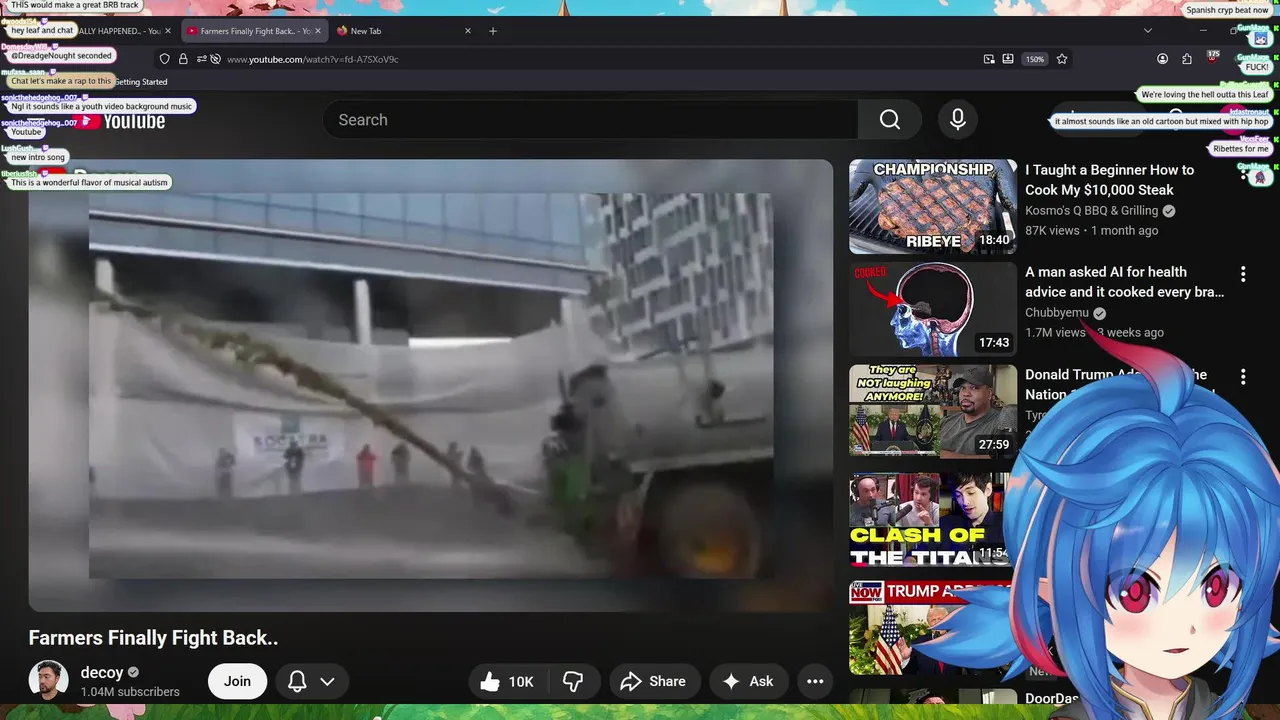The height and width of the screenshot is (720, 1280).
Task: Click the Ask sparkle button
Action: (x=748, y=681)
